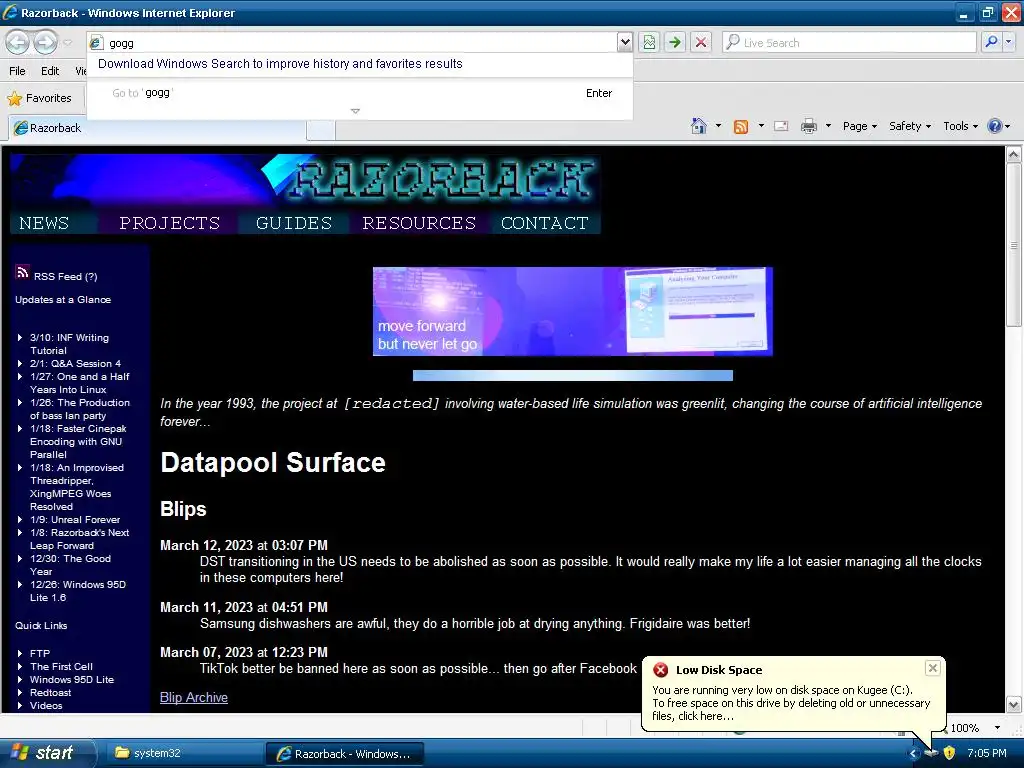Click the RSS Feeds toolbar icon
1024x768 pixels.
pos(741,127)
